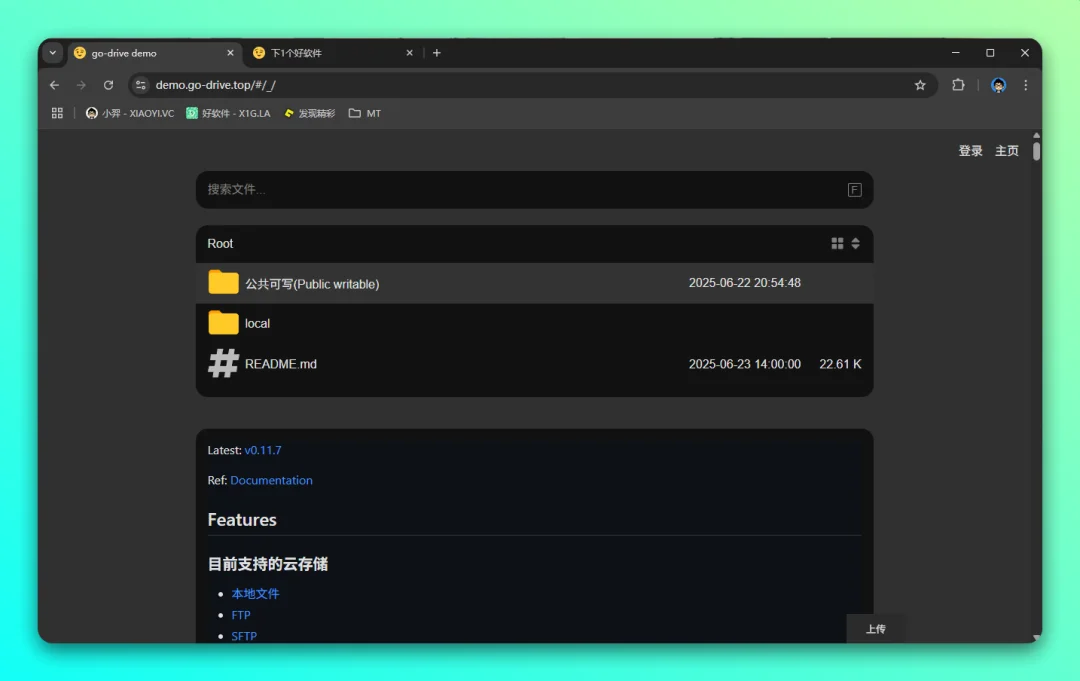Bookmark this page with the star icon
The height and width of the screenshot is (681, 1080).
point(920,85)
